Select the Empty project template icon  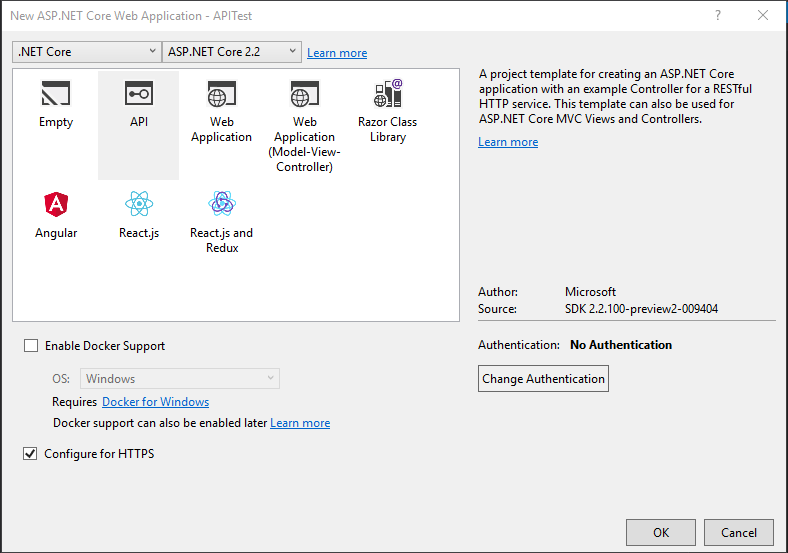[56, 95]
